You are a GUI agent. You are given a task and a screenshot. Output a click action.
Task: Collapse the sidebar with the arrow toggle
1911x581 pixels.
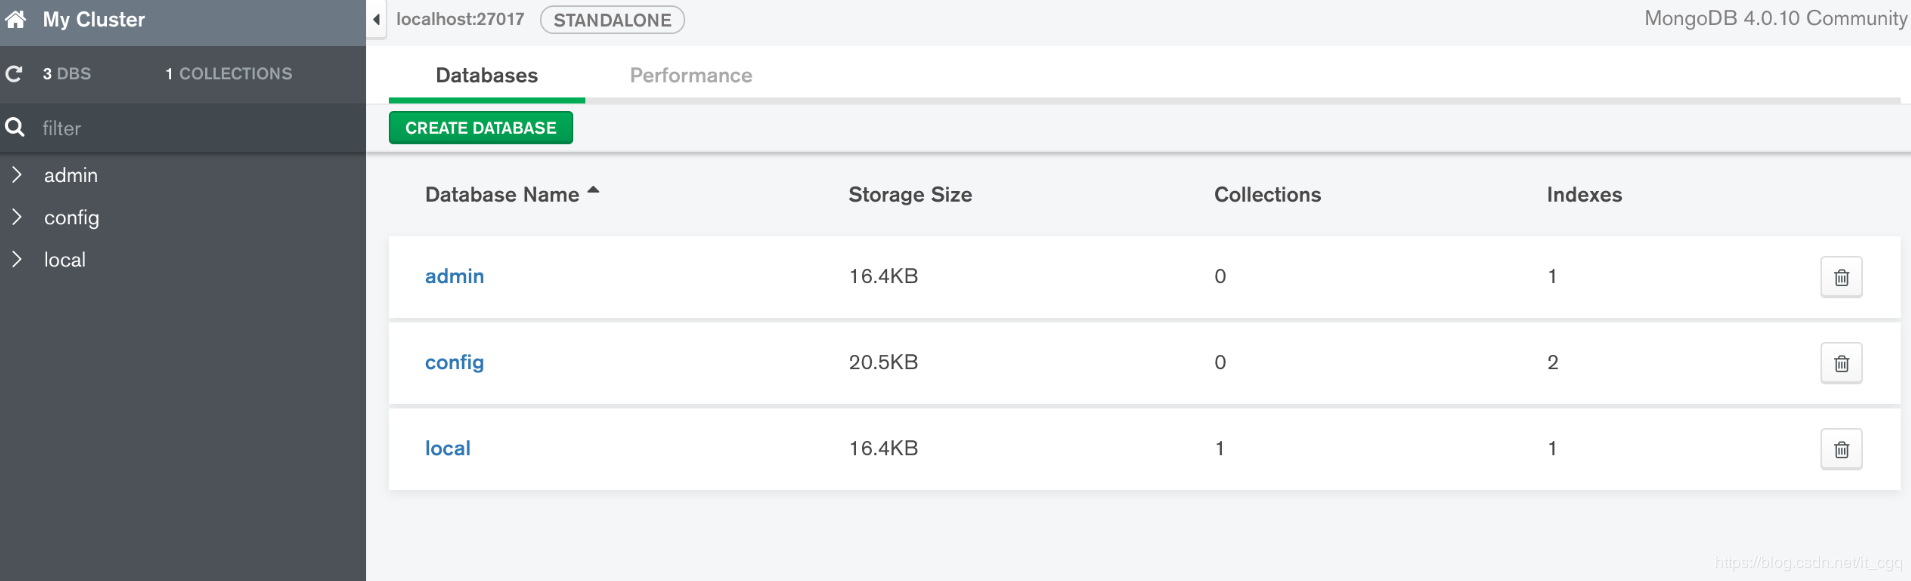376,19
